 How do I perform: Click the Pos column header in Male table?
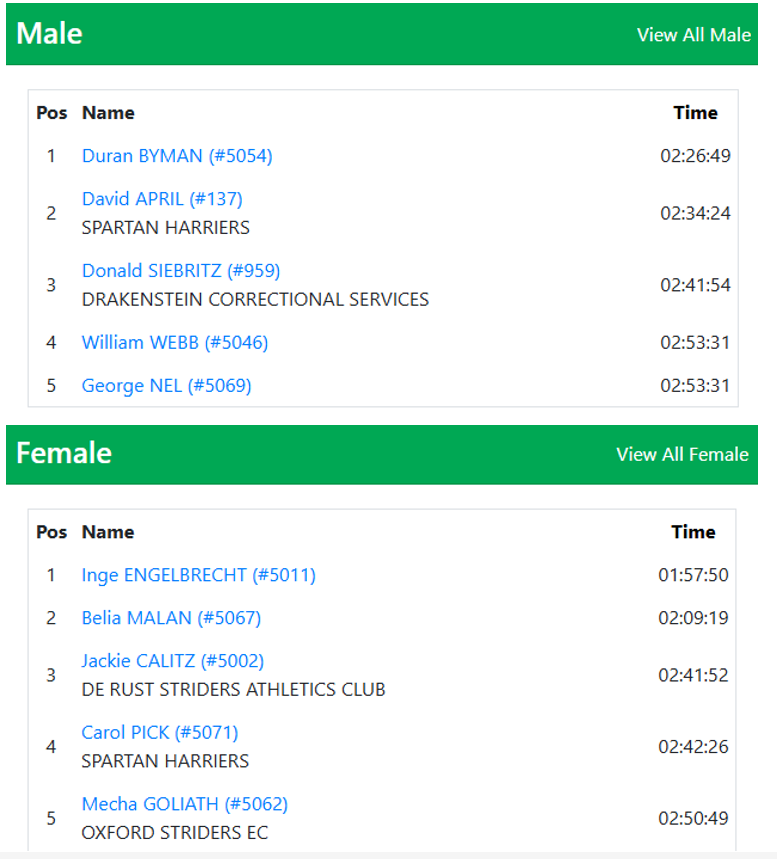pos(52,113)
